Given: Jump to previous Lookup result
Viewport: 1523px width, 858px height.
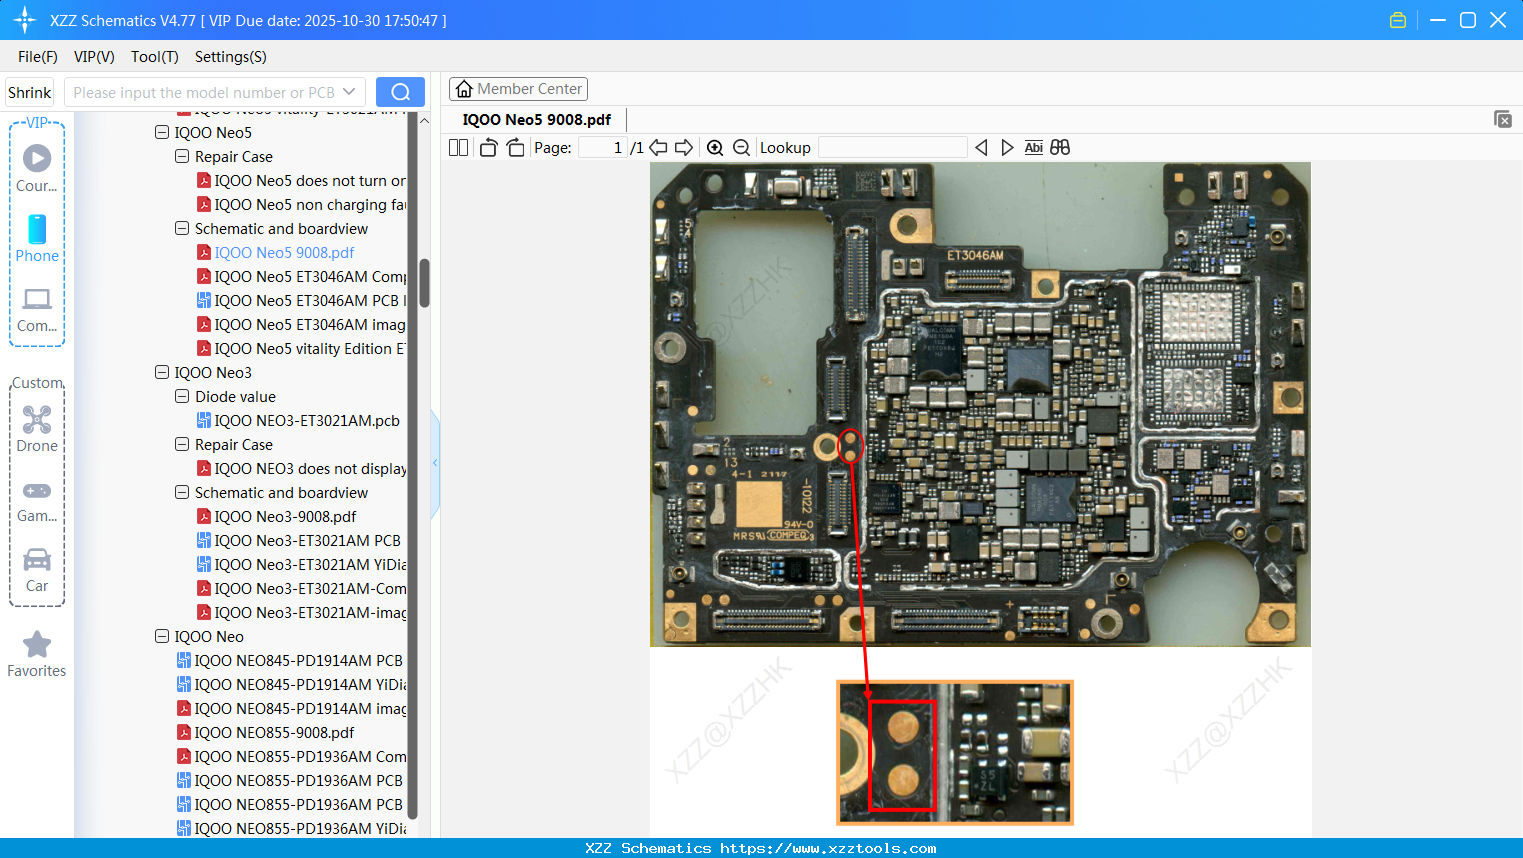Looking at the screenshot, I should [x=981, y=148].
